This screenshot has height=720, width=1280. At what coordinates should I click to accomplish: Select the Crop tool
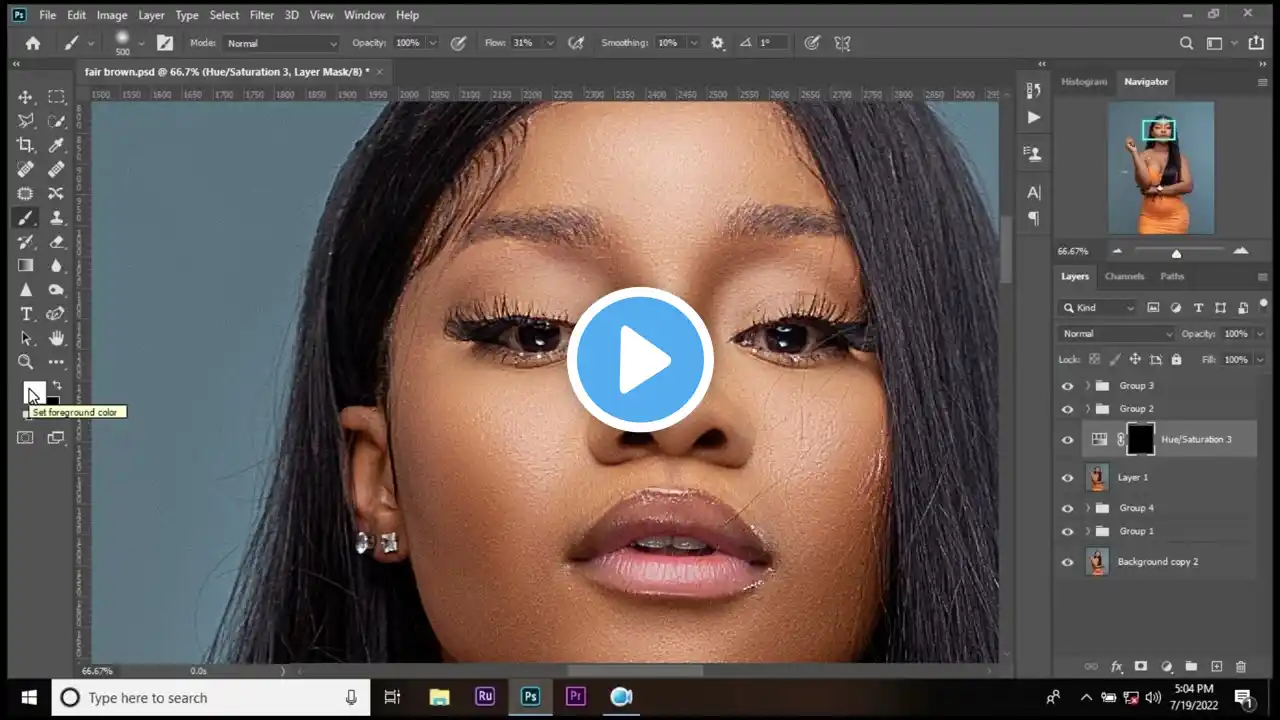[x=26, y=145]
